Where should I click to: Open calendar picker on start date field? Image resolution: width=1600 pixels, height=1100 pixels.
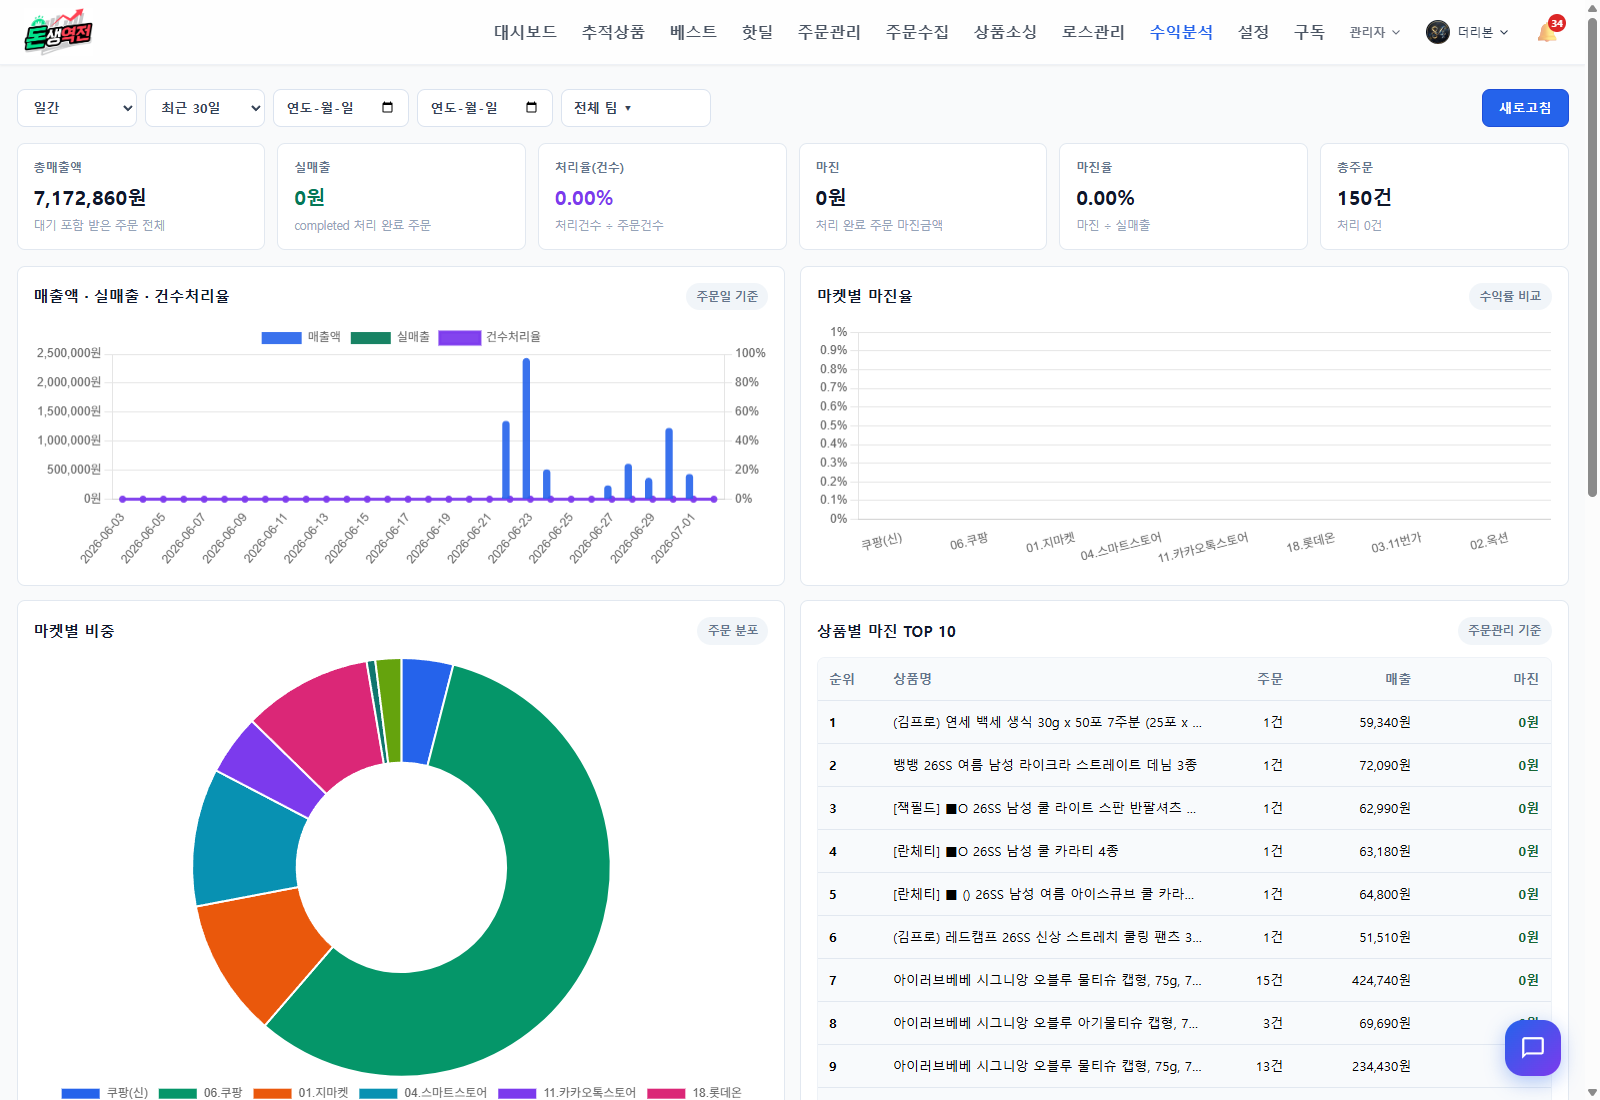click(388, 108)
